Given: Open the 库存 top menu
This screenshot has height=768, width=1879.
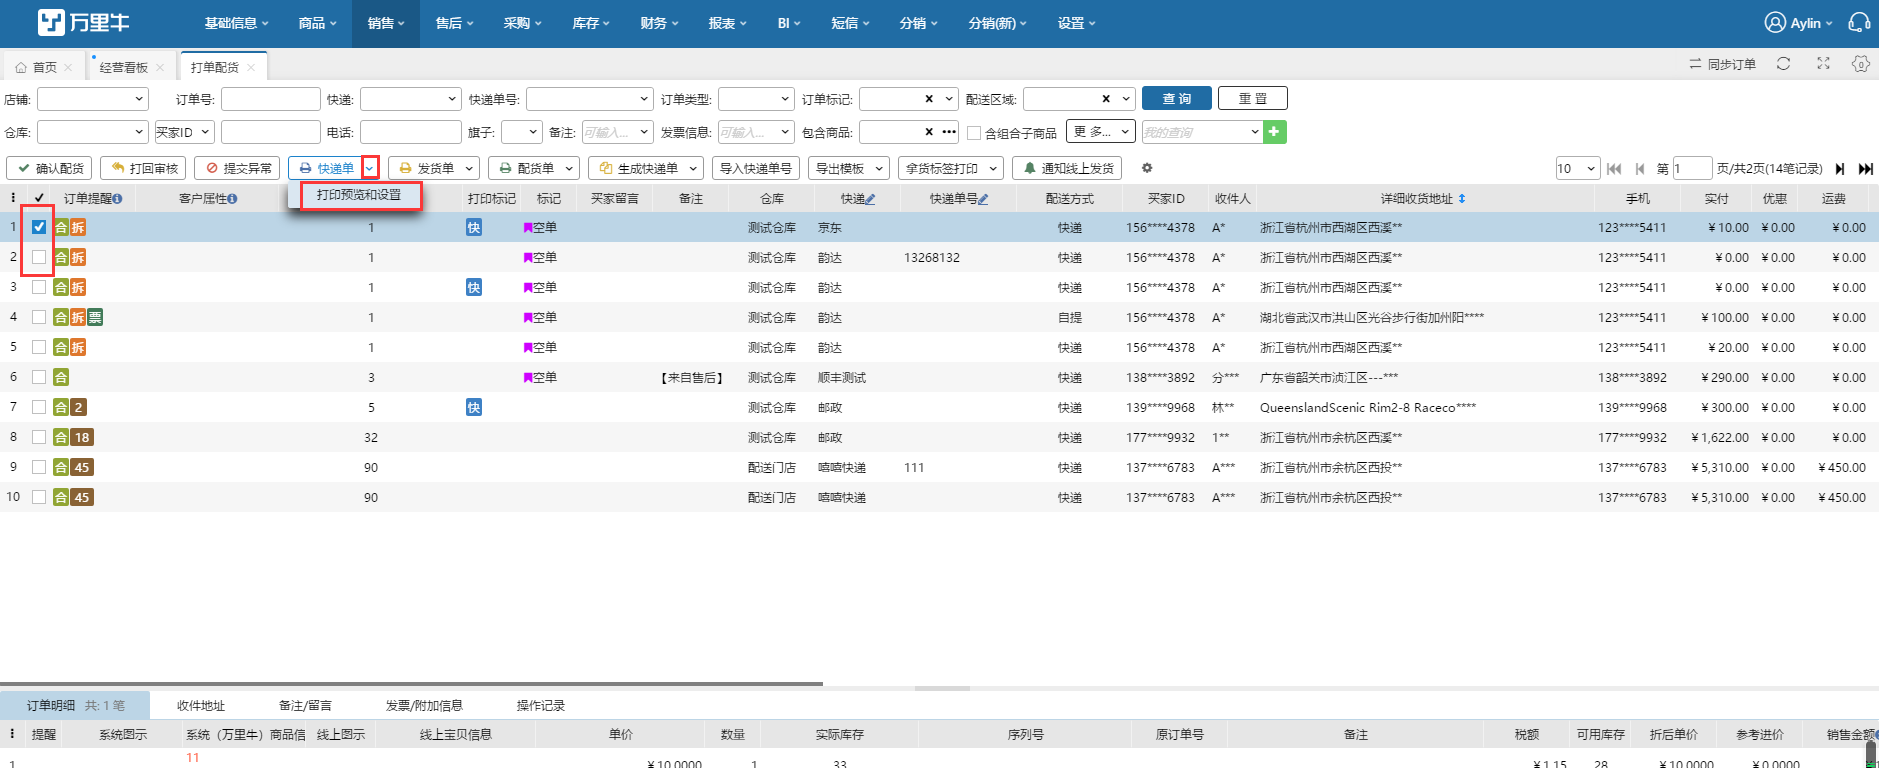Looking at the screenshot, I should click(x=591, y=23).
